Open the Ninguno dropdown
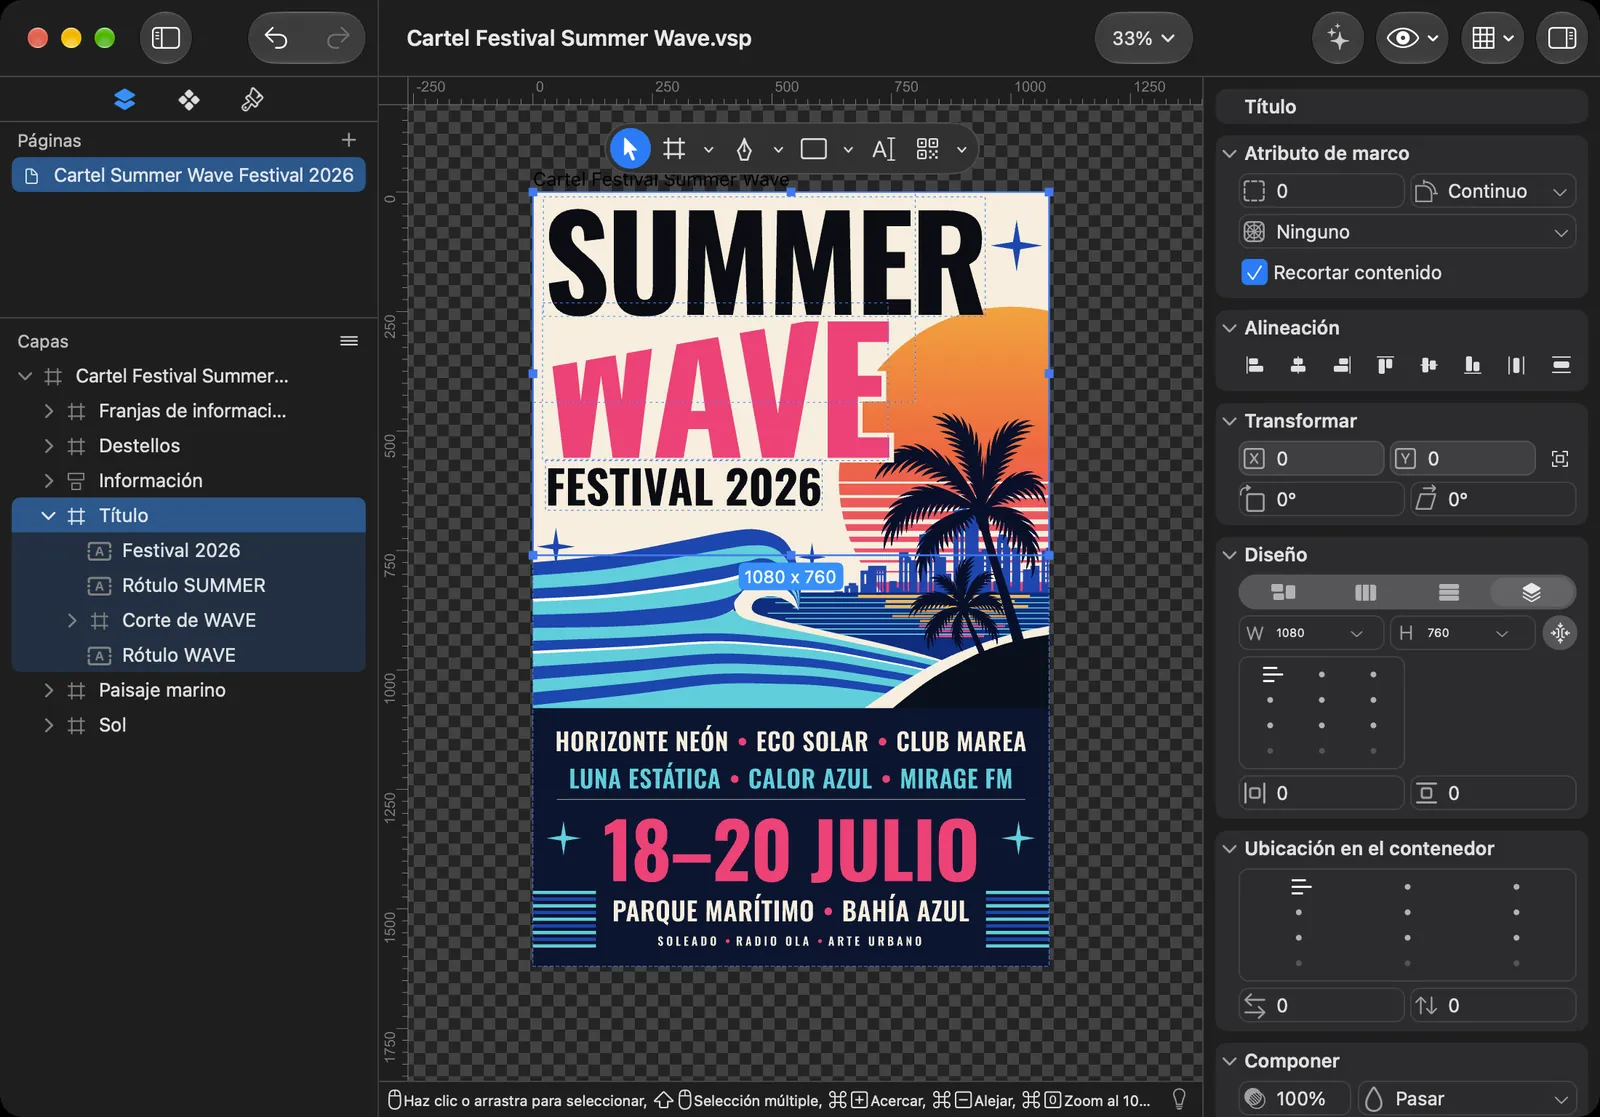The width and height of the screenshot is (1600, 1117). 1407,232
